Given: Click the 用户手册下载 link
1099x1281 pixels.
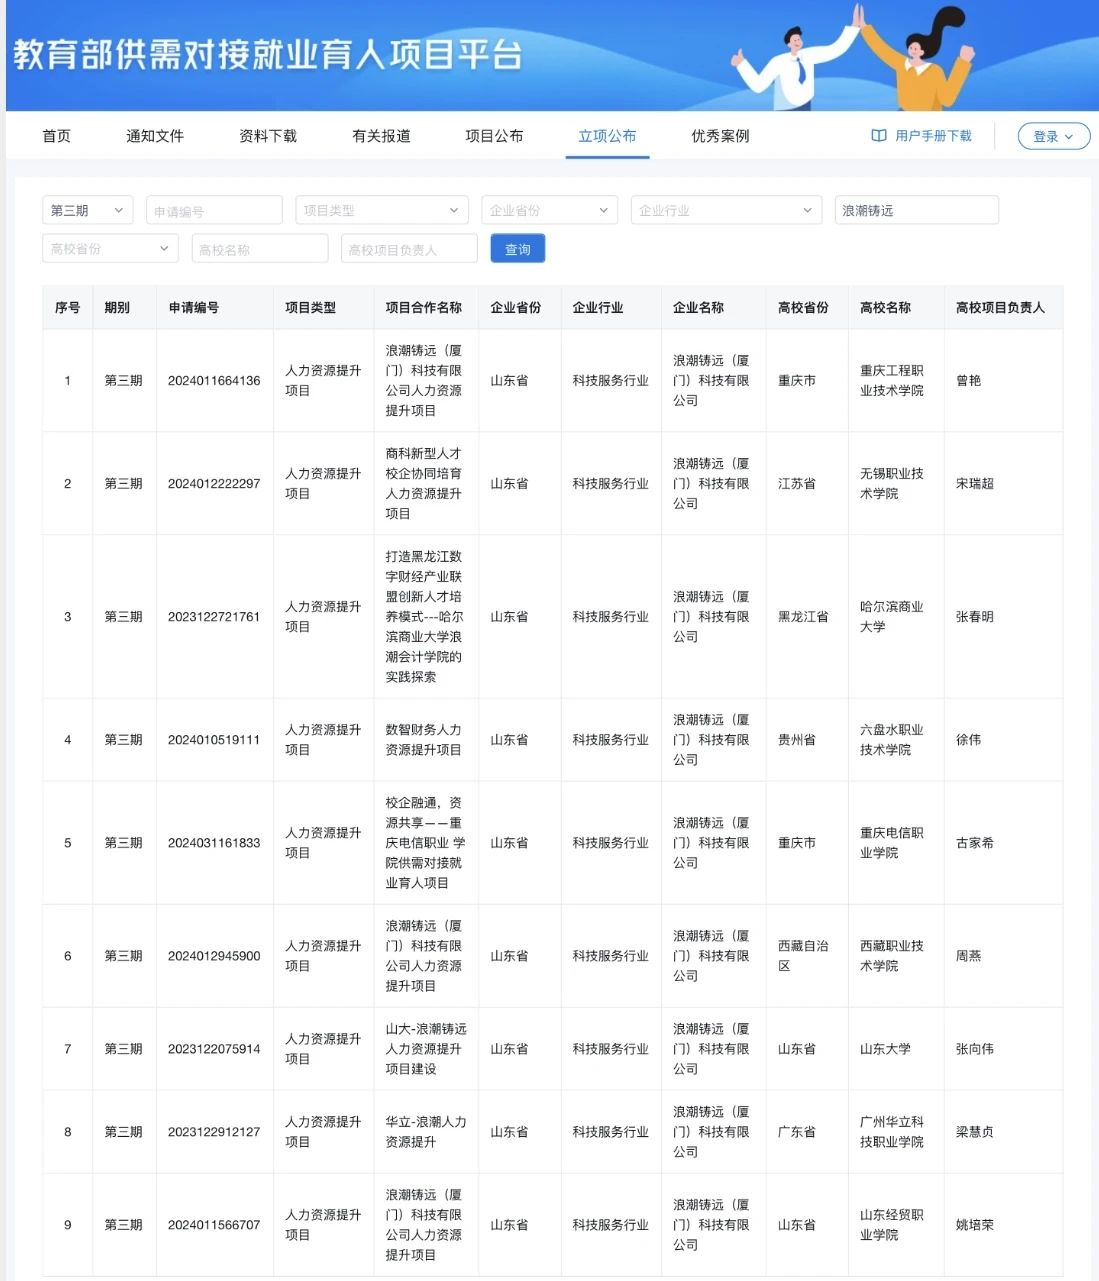Looking at the screenshot, I should coord(933,136).
